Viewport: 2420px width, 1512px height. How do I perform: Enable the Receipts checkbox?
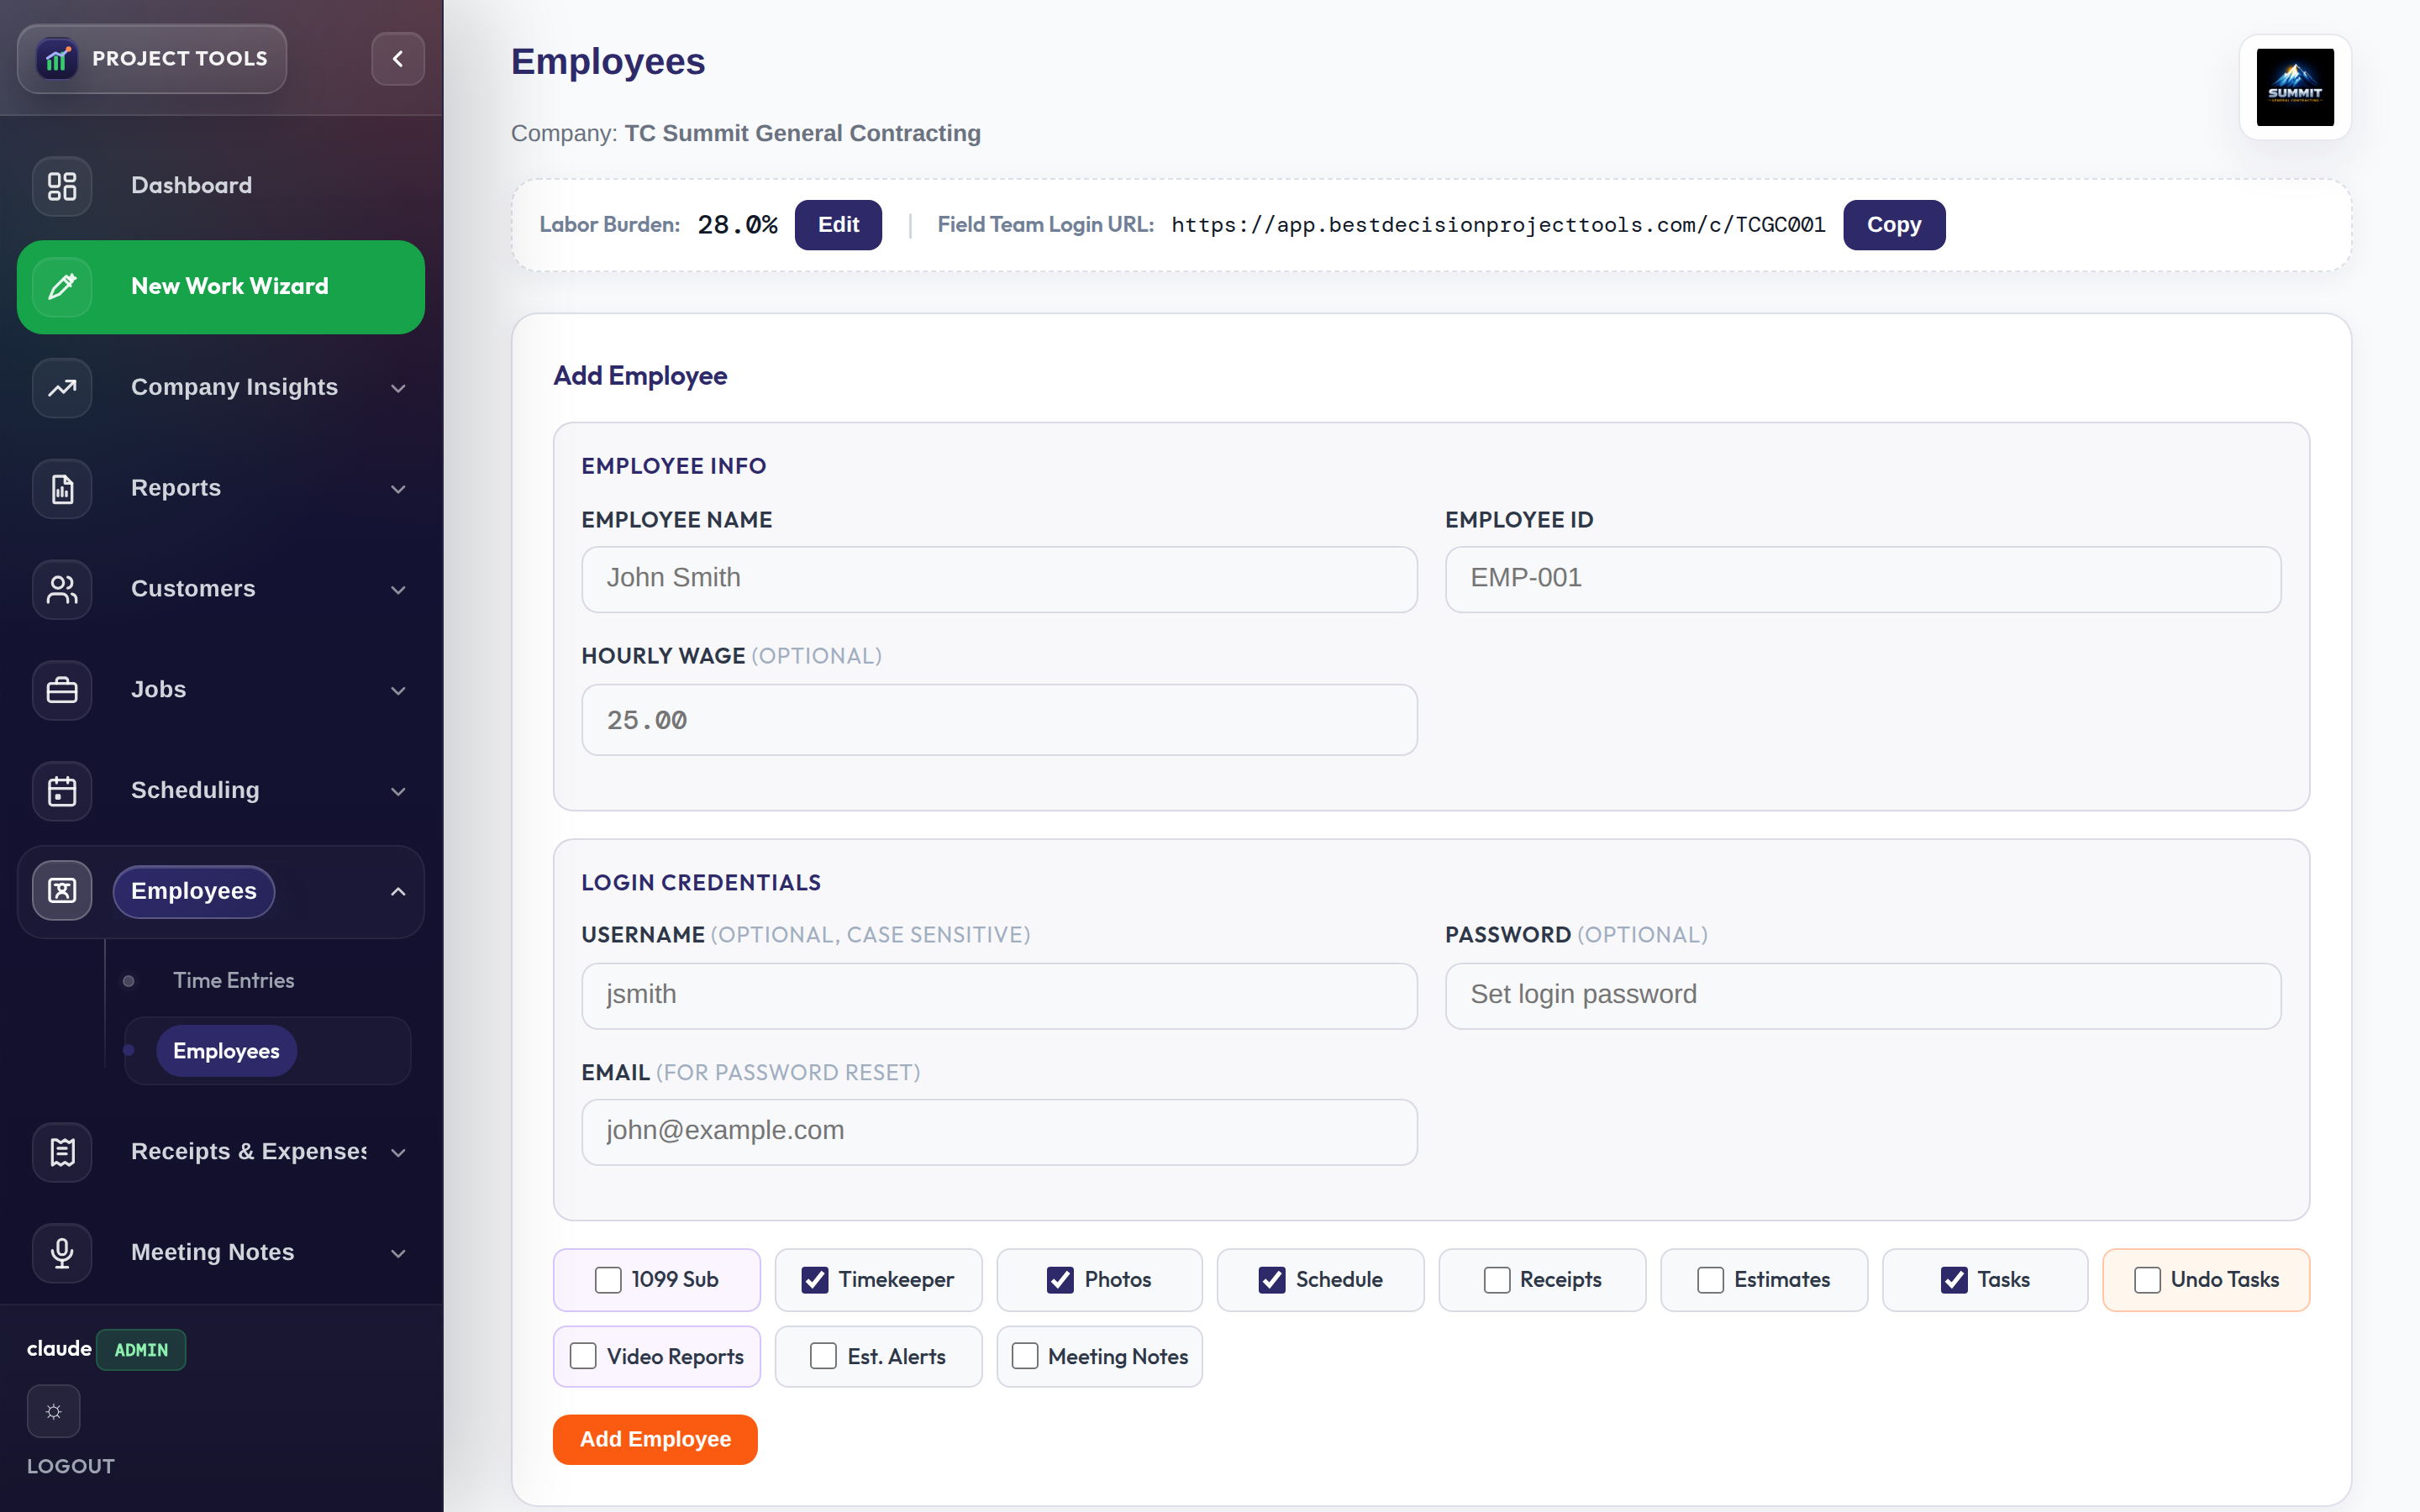tap(1497, 1280)
